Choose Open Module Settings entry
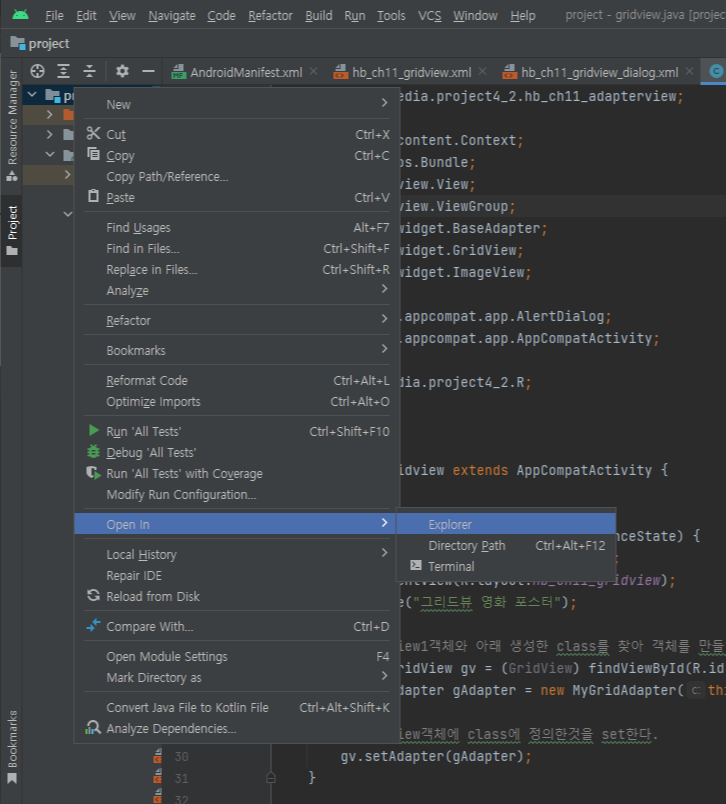Image resolution: width=726 pixels, height=804 pixels. point(237,657)
